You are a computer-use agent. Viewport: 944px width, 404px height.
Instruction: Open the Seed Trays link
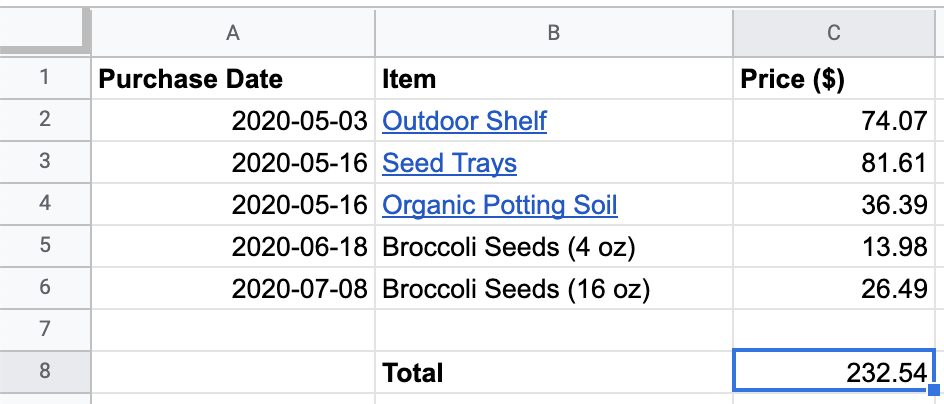coord(449,164)
